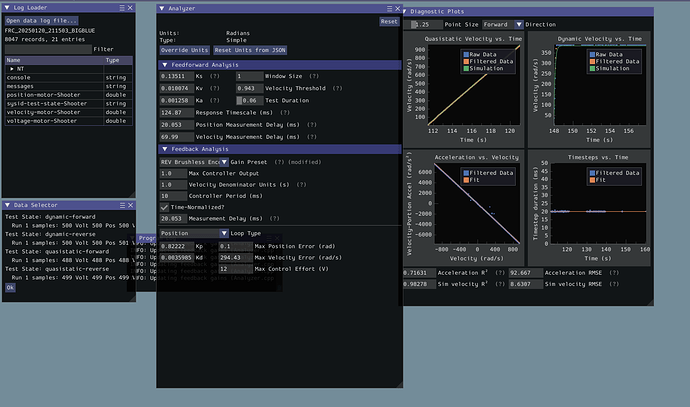690x407 pixels.
Task: Collapse Feedforward Analysis section
Action: [x=165, y=65]
